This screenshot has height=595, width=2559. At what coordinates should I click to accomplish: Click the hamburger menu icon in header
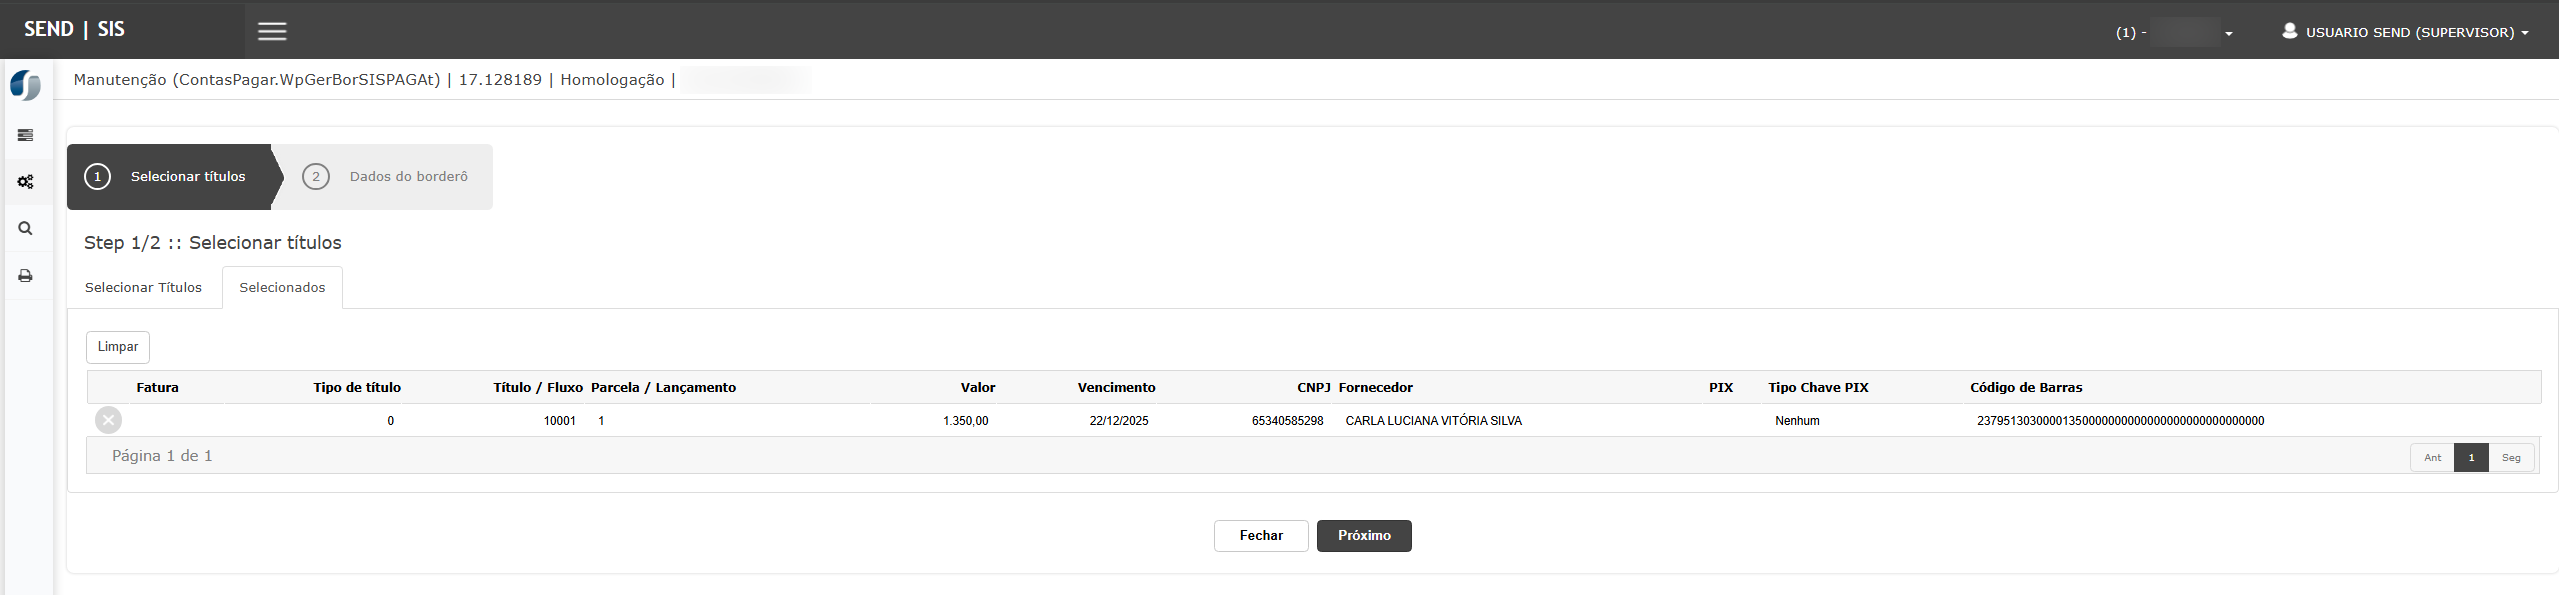point(272,31)
